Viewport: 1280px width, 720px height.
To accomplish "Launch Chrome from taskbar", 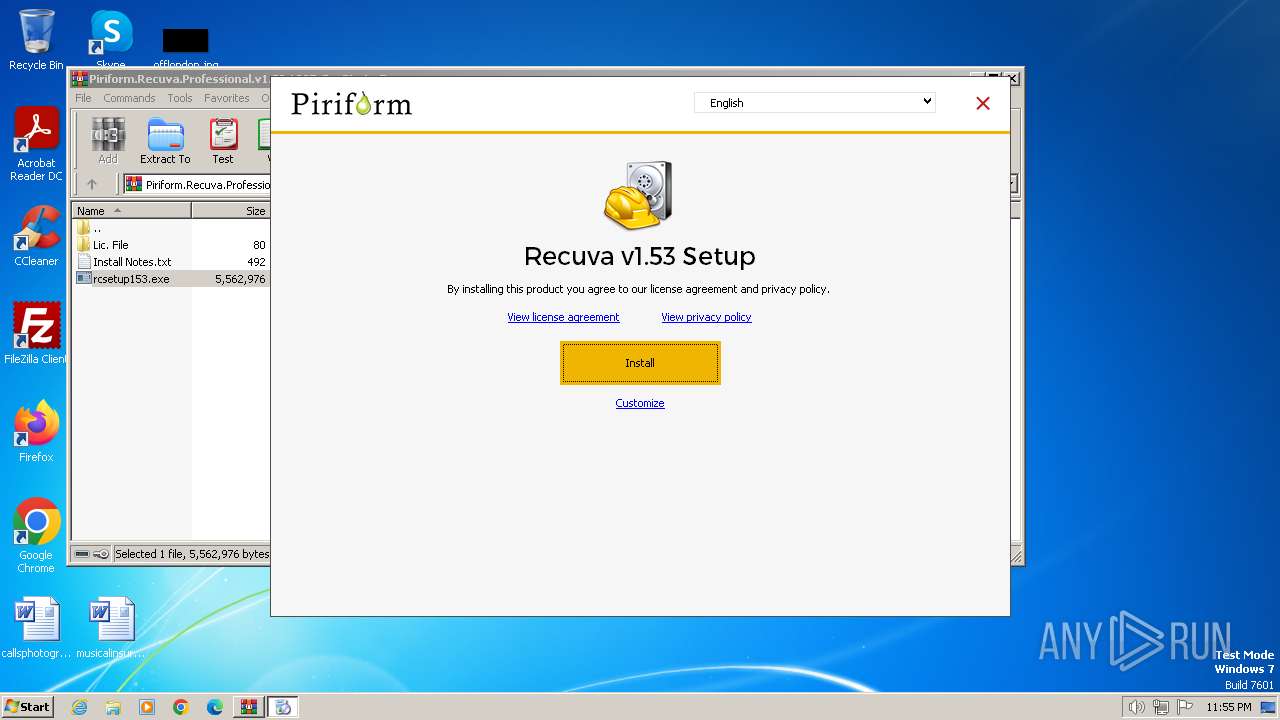I will 181,707.
